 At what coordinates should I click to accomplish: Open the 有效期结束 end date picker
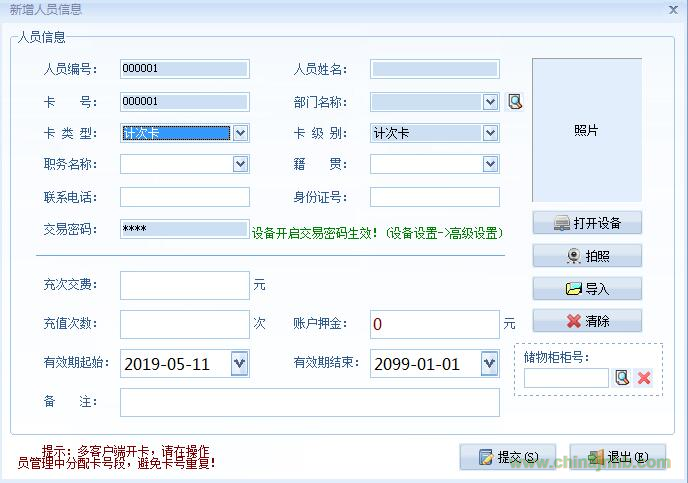coord(489,364)
